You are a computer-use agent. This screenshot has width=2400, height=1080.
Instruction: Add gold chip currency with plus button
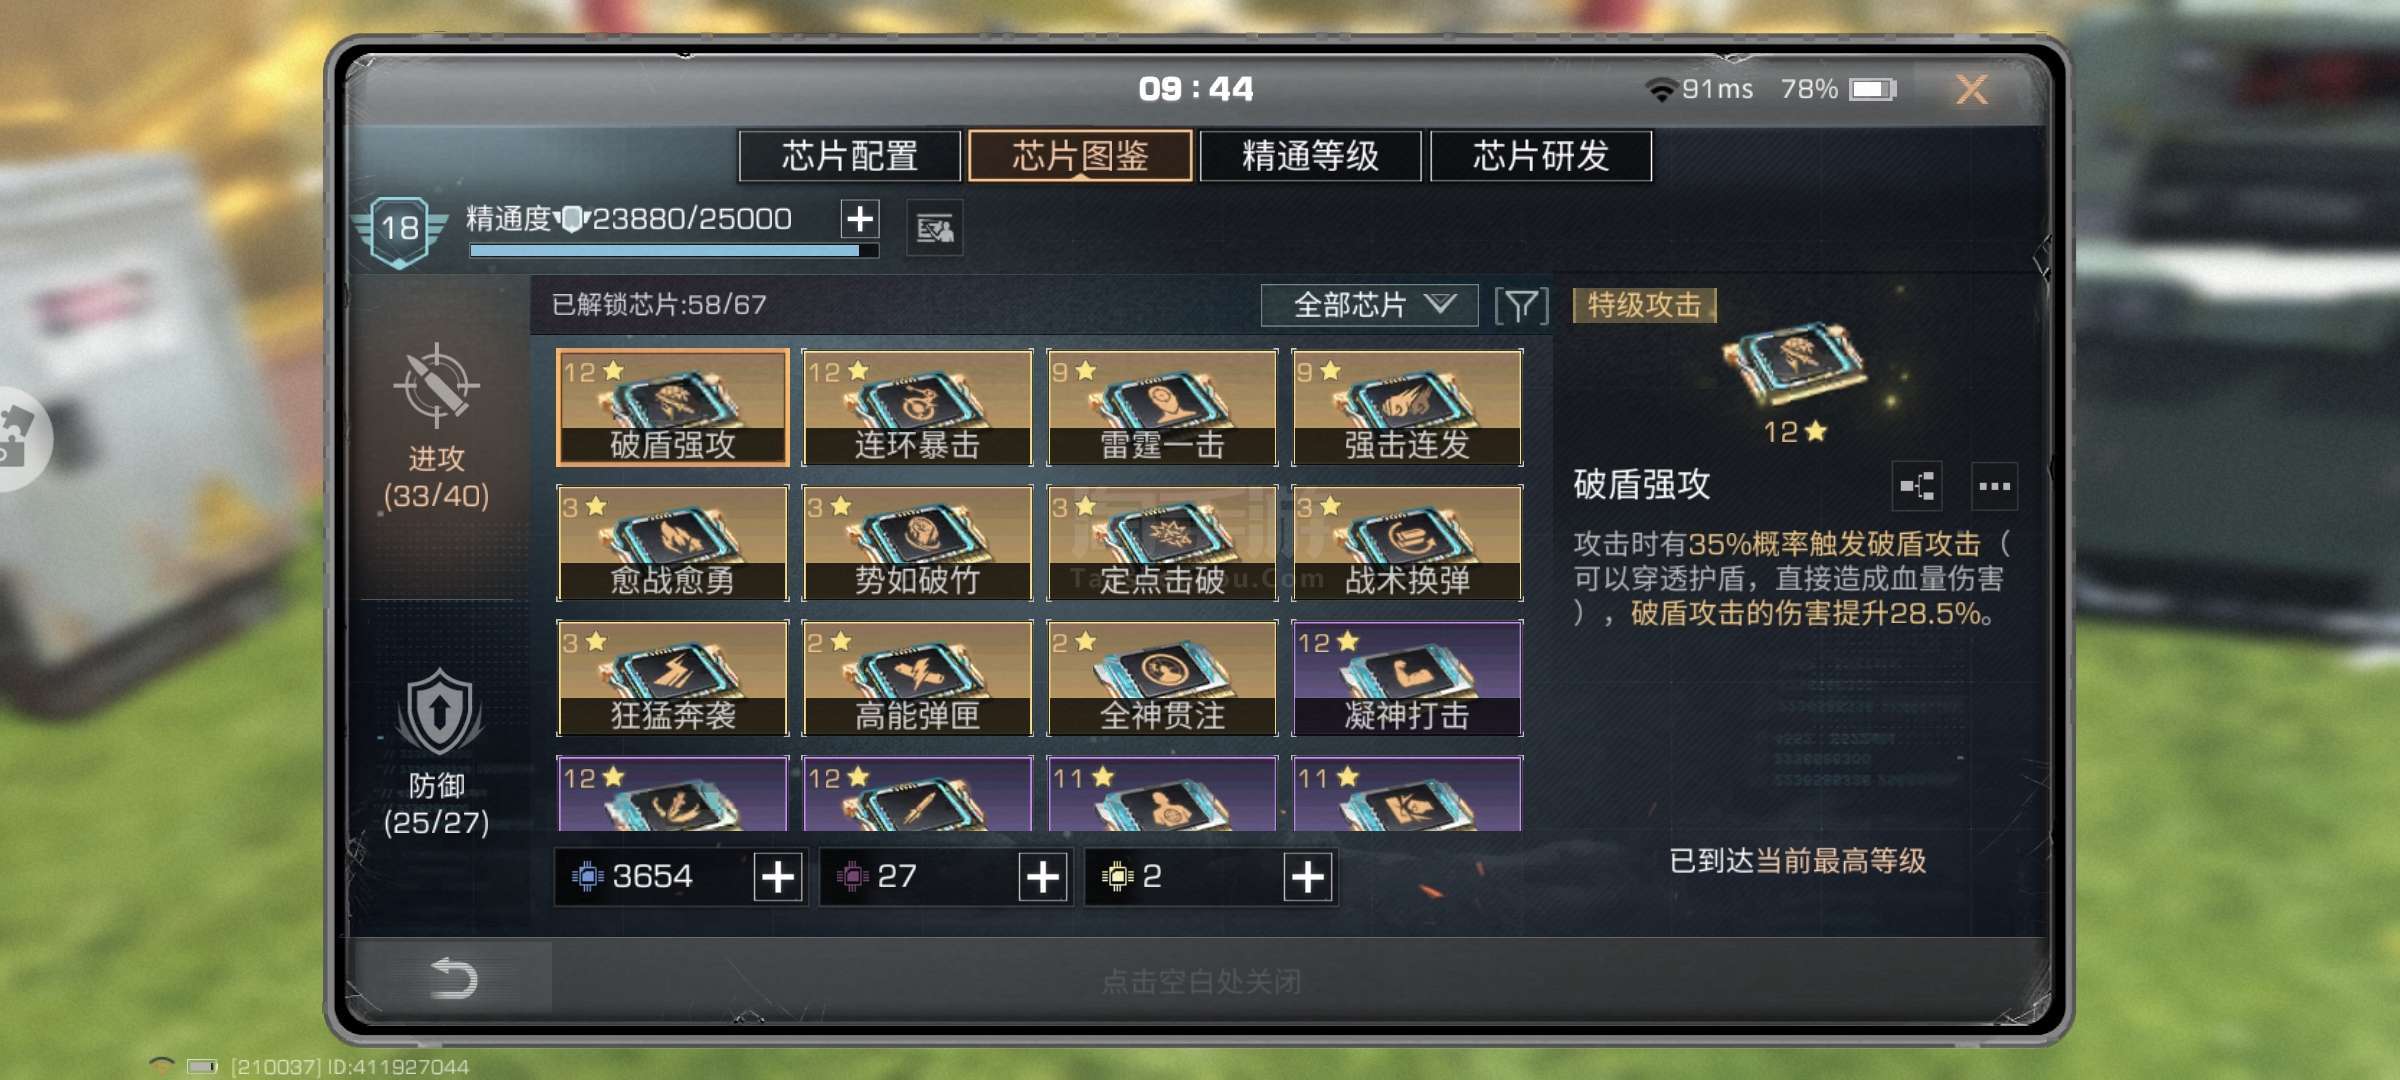pos(1308,877)
